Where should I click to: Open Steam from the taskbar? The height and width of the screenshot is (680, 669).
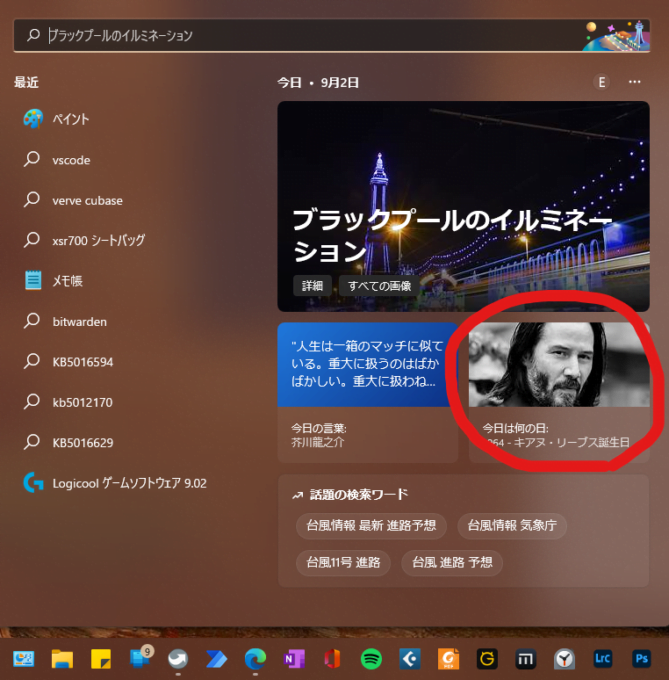(x=178, y=658)
